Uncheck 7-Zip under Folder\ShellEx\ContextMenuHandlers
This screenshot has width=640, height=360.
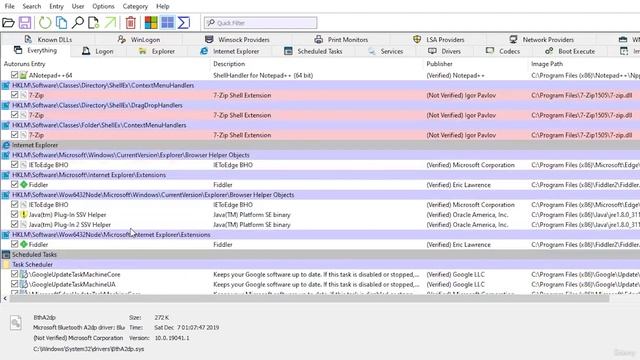tap(15, 135)
